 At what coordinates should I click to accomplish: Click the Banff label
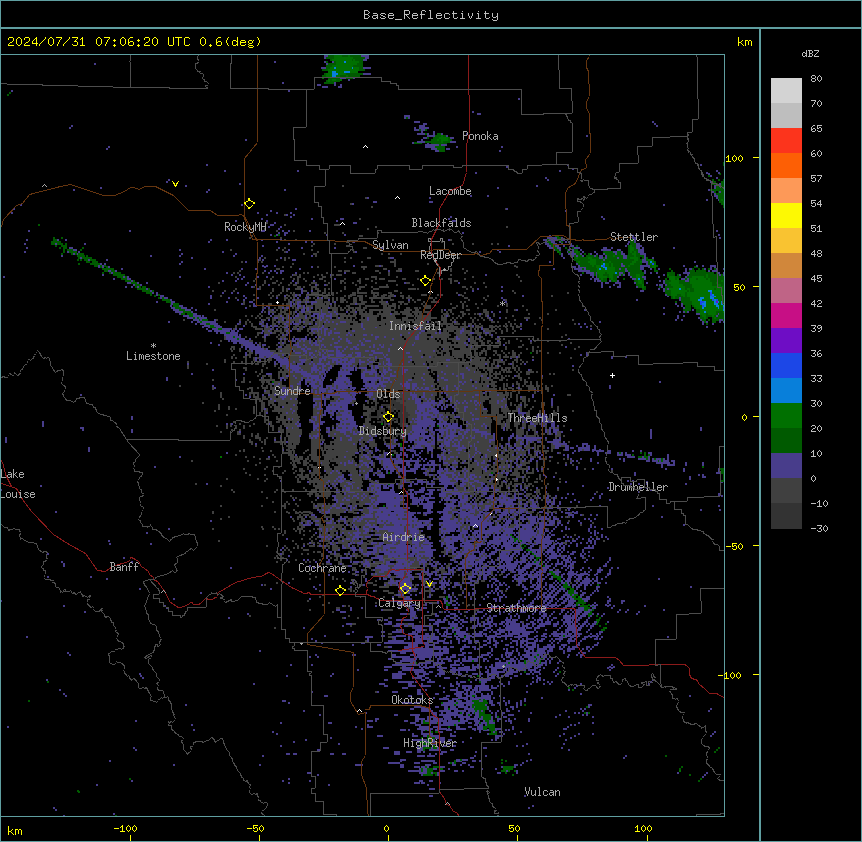(x=124, y=567)
